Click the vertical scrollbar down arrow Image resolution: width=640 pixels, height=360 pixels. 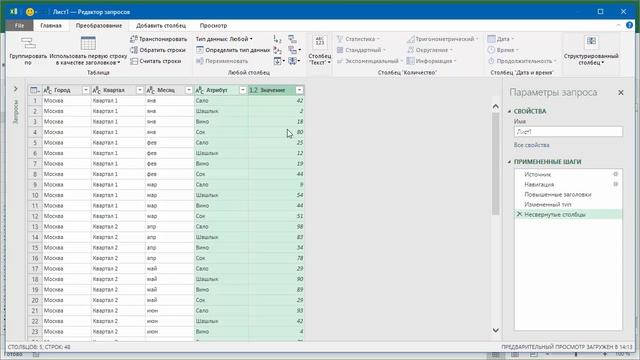pos(496,330)
